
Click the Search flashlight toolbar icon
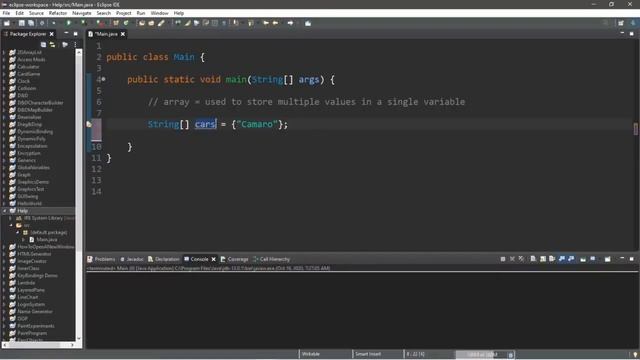pyautogui.click(x=161, y=23)
